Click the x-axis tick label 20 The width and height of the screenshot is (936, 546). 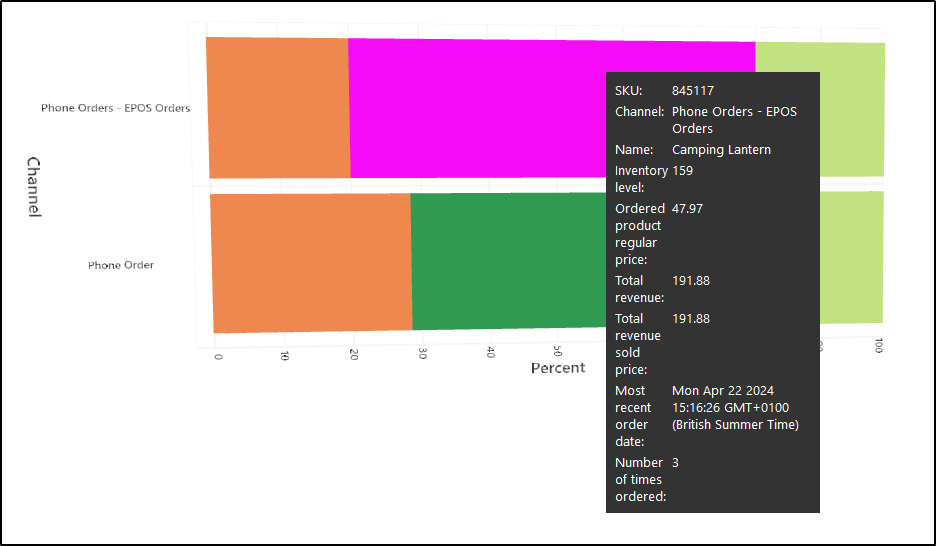(353, 354)
